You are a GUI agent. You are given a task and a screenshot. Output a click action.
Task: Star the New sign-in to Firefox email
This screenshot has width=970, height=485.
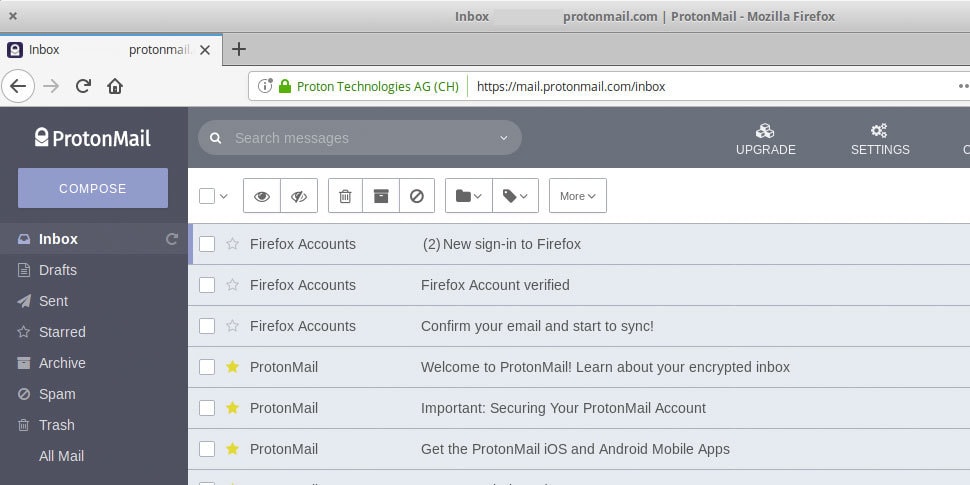[x=233, y=244]
